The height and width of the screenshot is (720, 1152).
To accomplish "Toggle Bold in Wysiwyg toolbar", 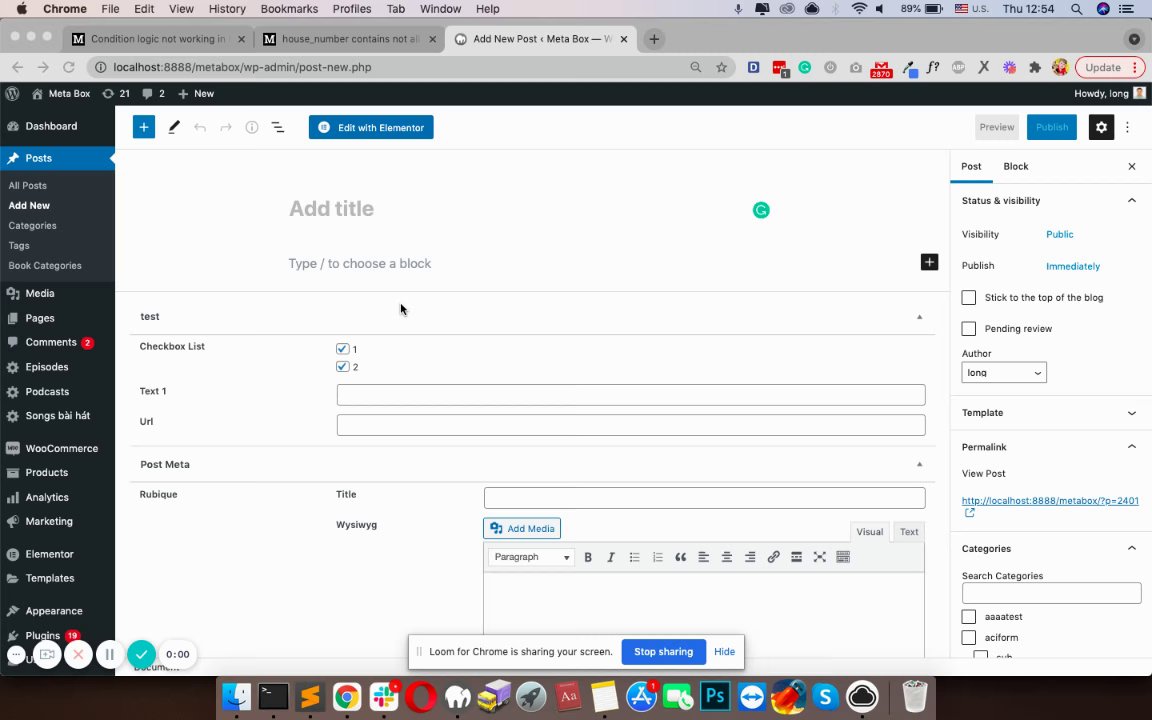I will pyautogui.click(x=588, y=557).
